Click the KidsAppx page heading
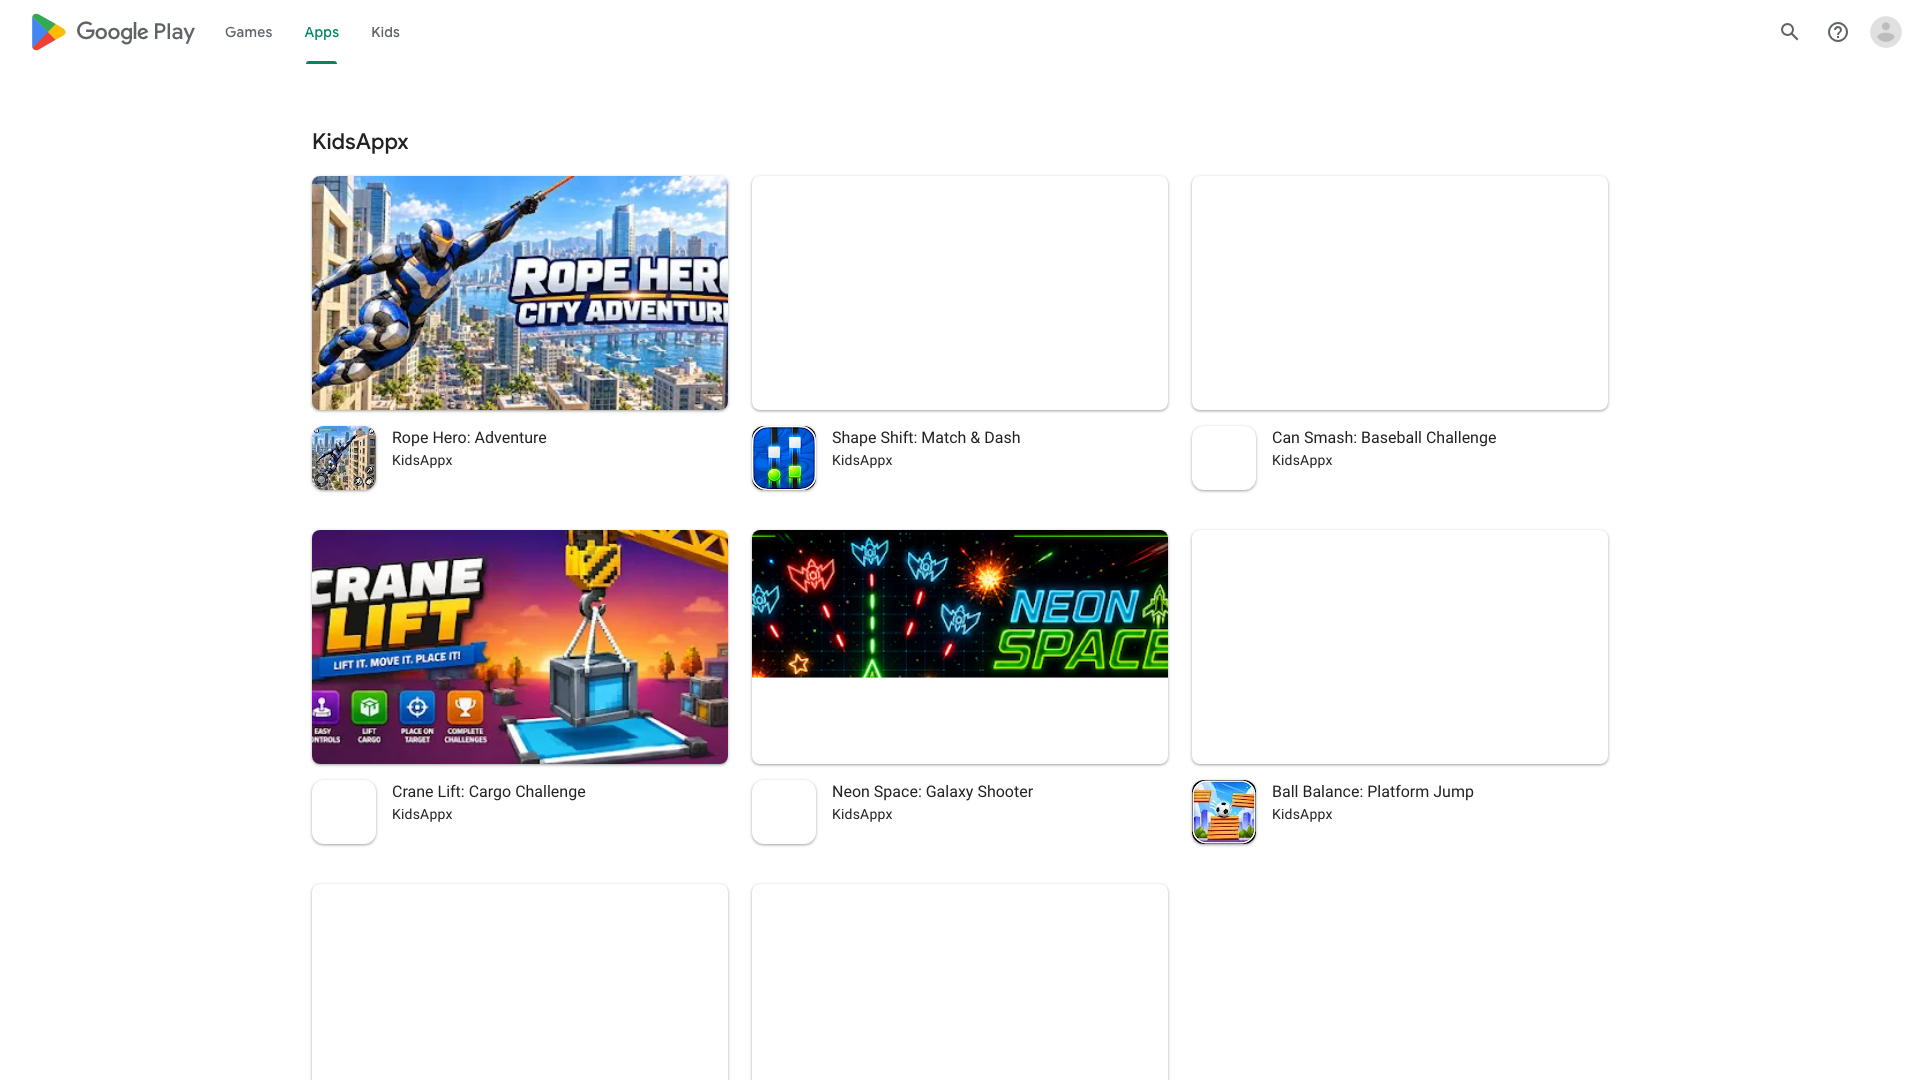1920x1080 pixels. coord(360,142)
